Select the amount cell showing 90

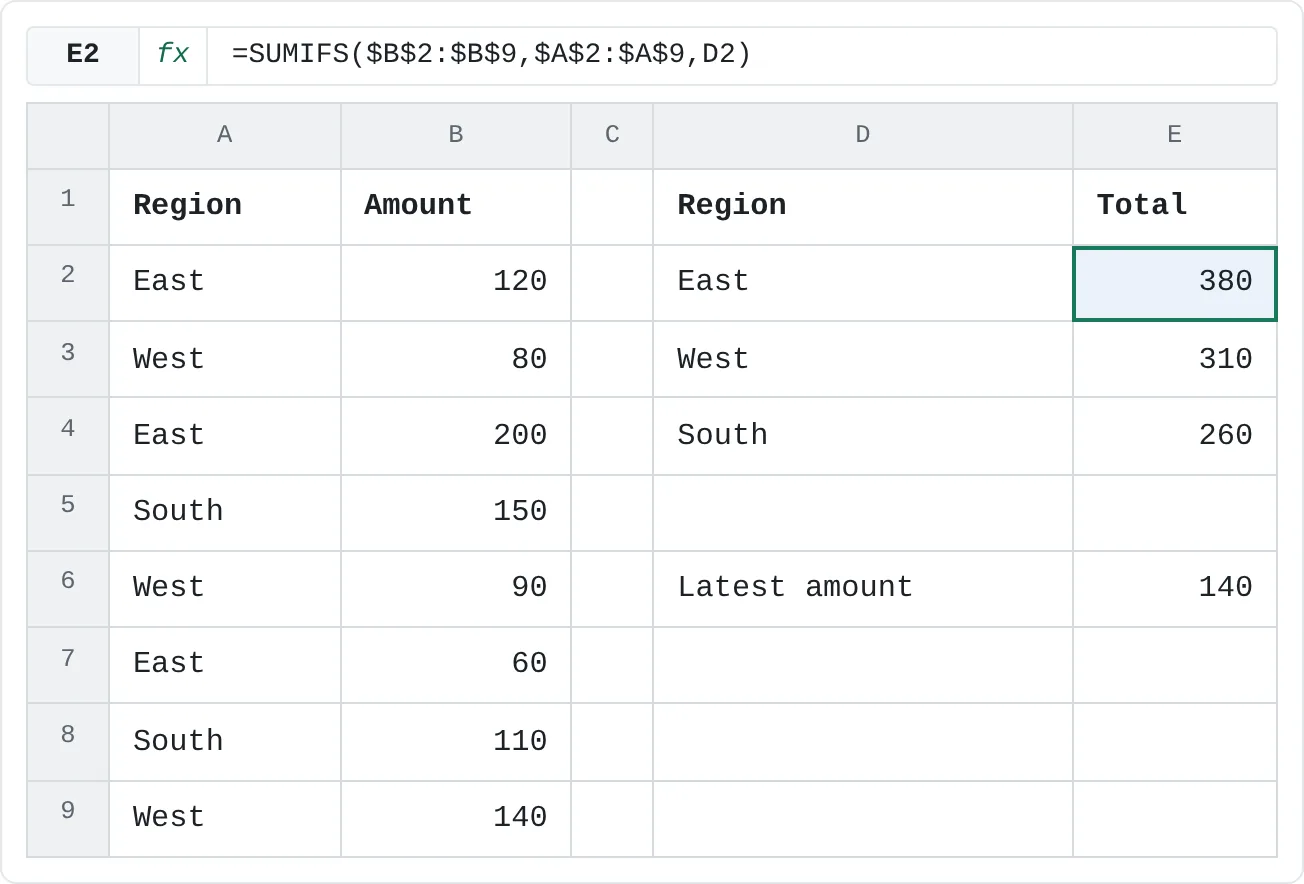(456, 589)
